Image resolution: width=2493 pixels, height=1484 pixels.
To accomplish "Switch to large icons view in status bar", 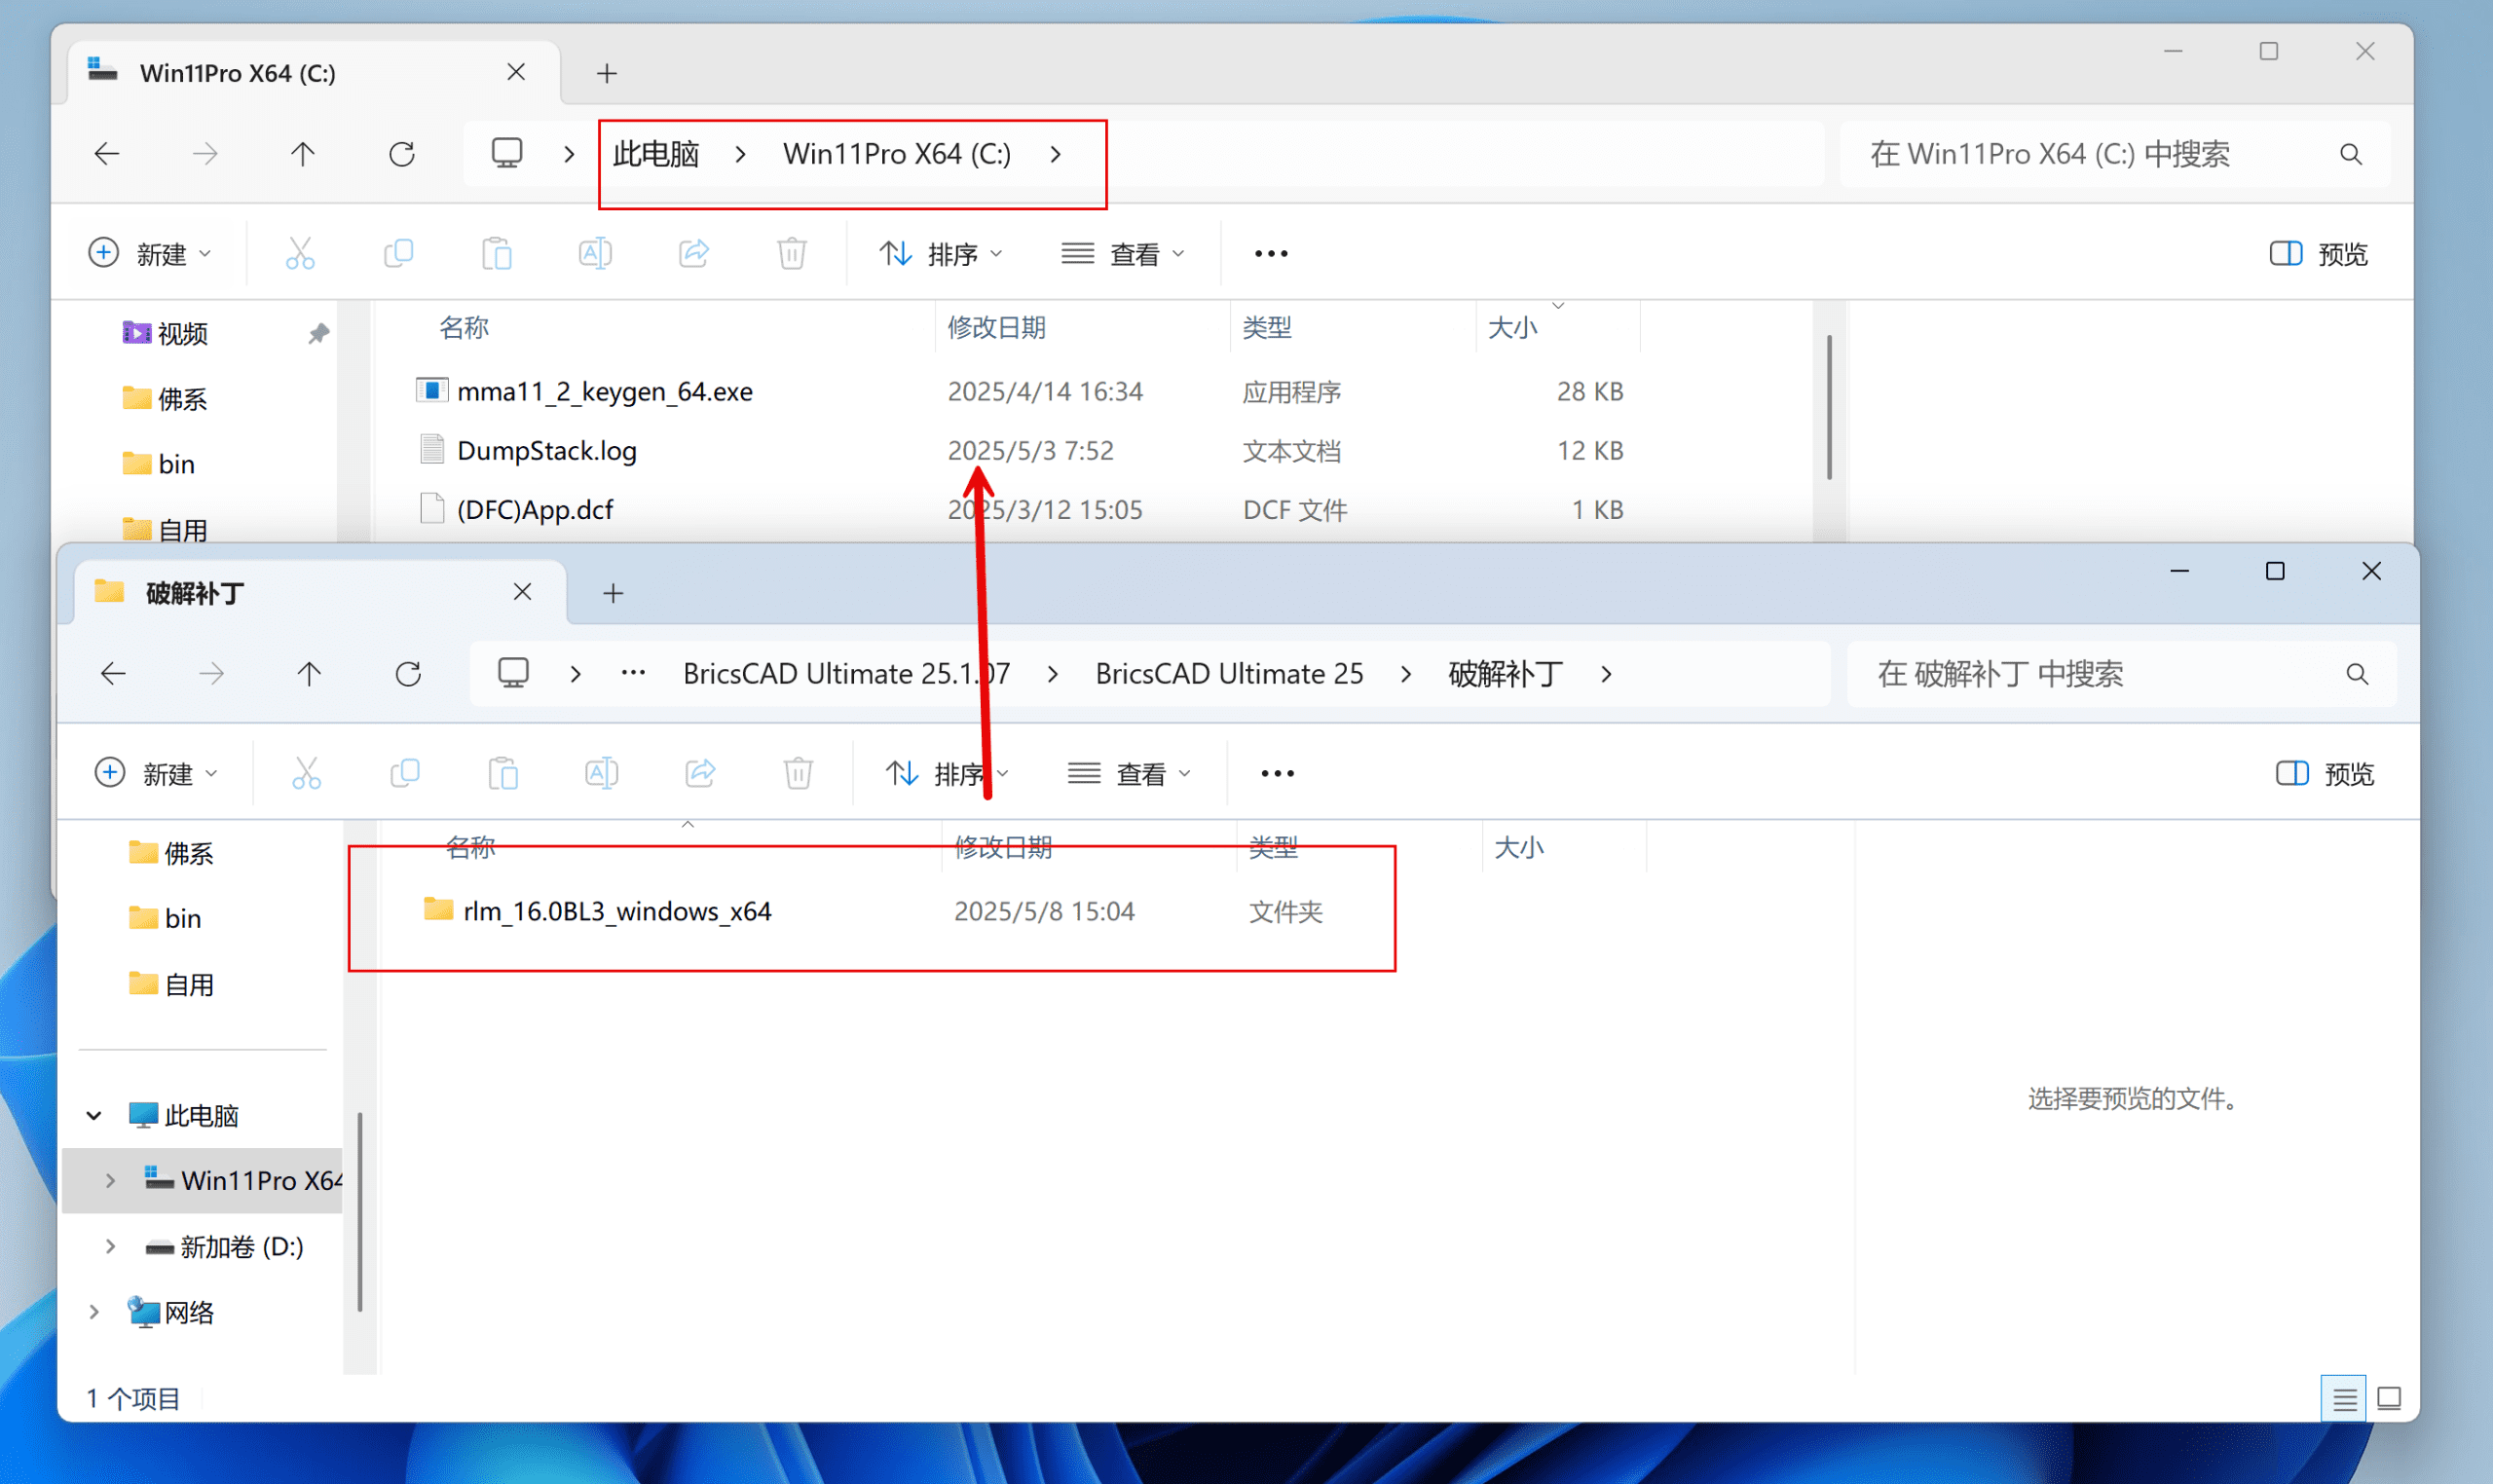I will [x=2389, y=1397].
